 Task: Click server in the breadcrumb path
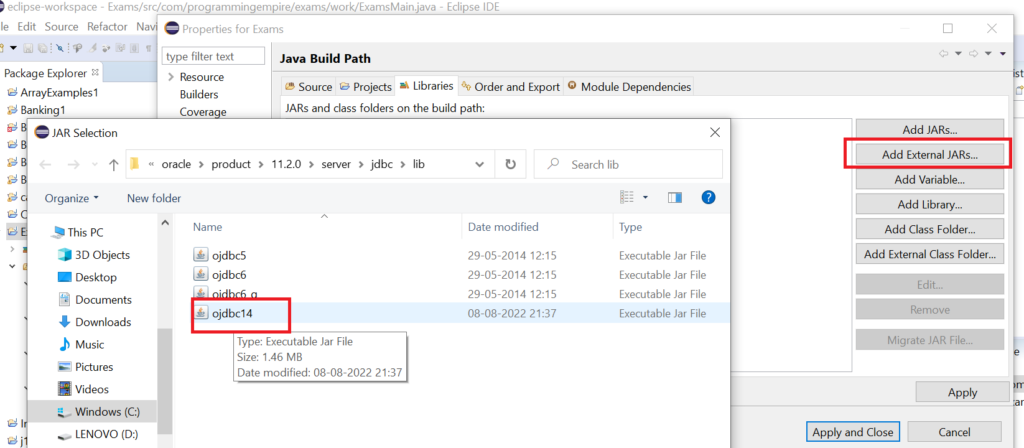(336, 165)
